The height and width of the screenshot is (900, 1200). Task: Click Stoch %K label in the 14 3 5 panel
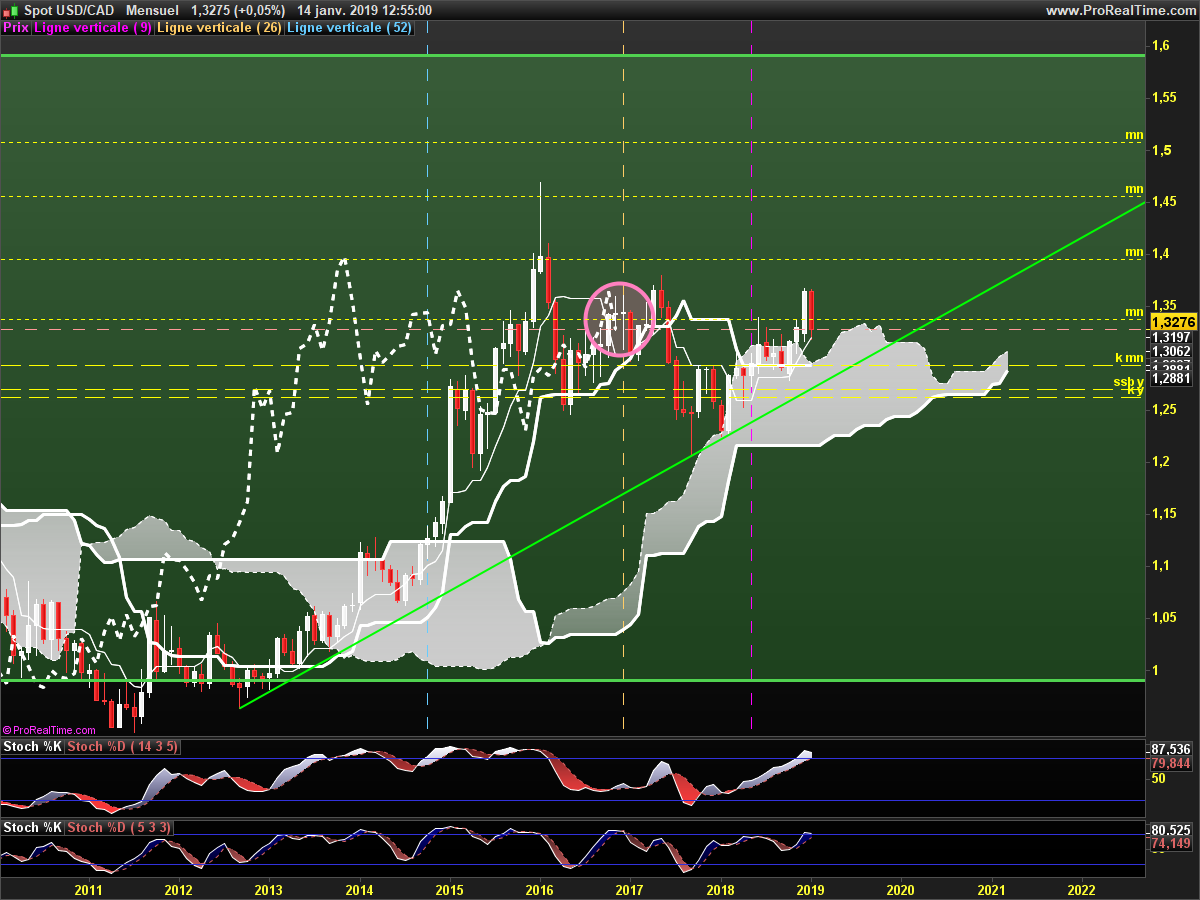click(33, 747)
